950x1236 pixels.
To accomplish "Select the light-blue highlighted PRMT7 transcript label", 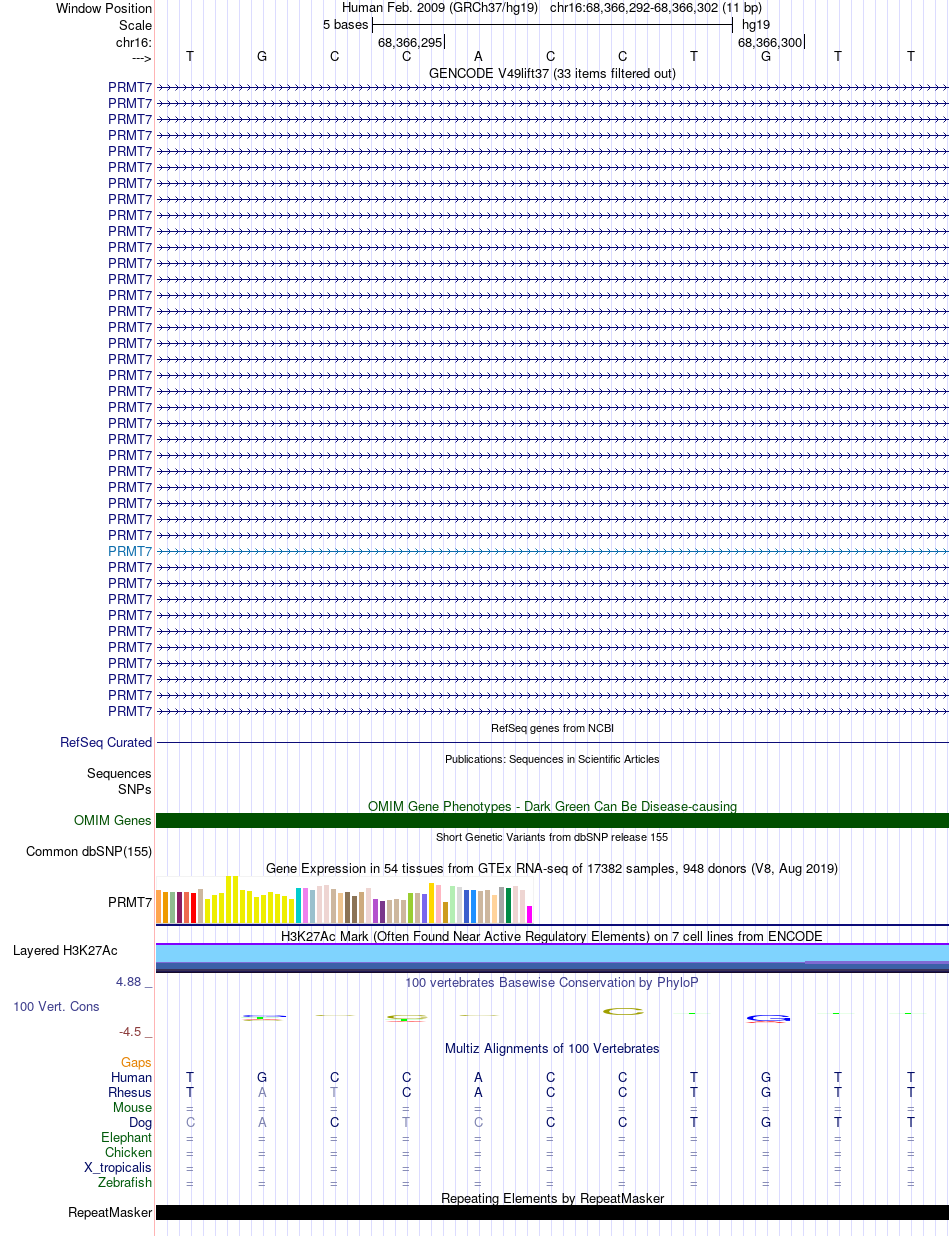I will (x=130, y=551).
